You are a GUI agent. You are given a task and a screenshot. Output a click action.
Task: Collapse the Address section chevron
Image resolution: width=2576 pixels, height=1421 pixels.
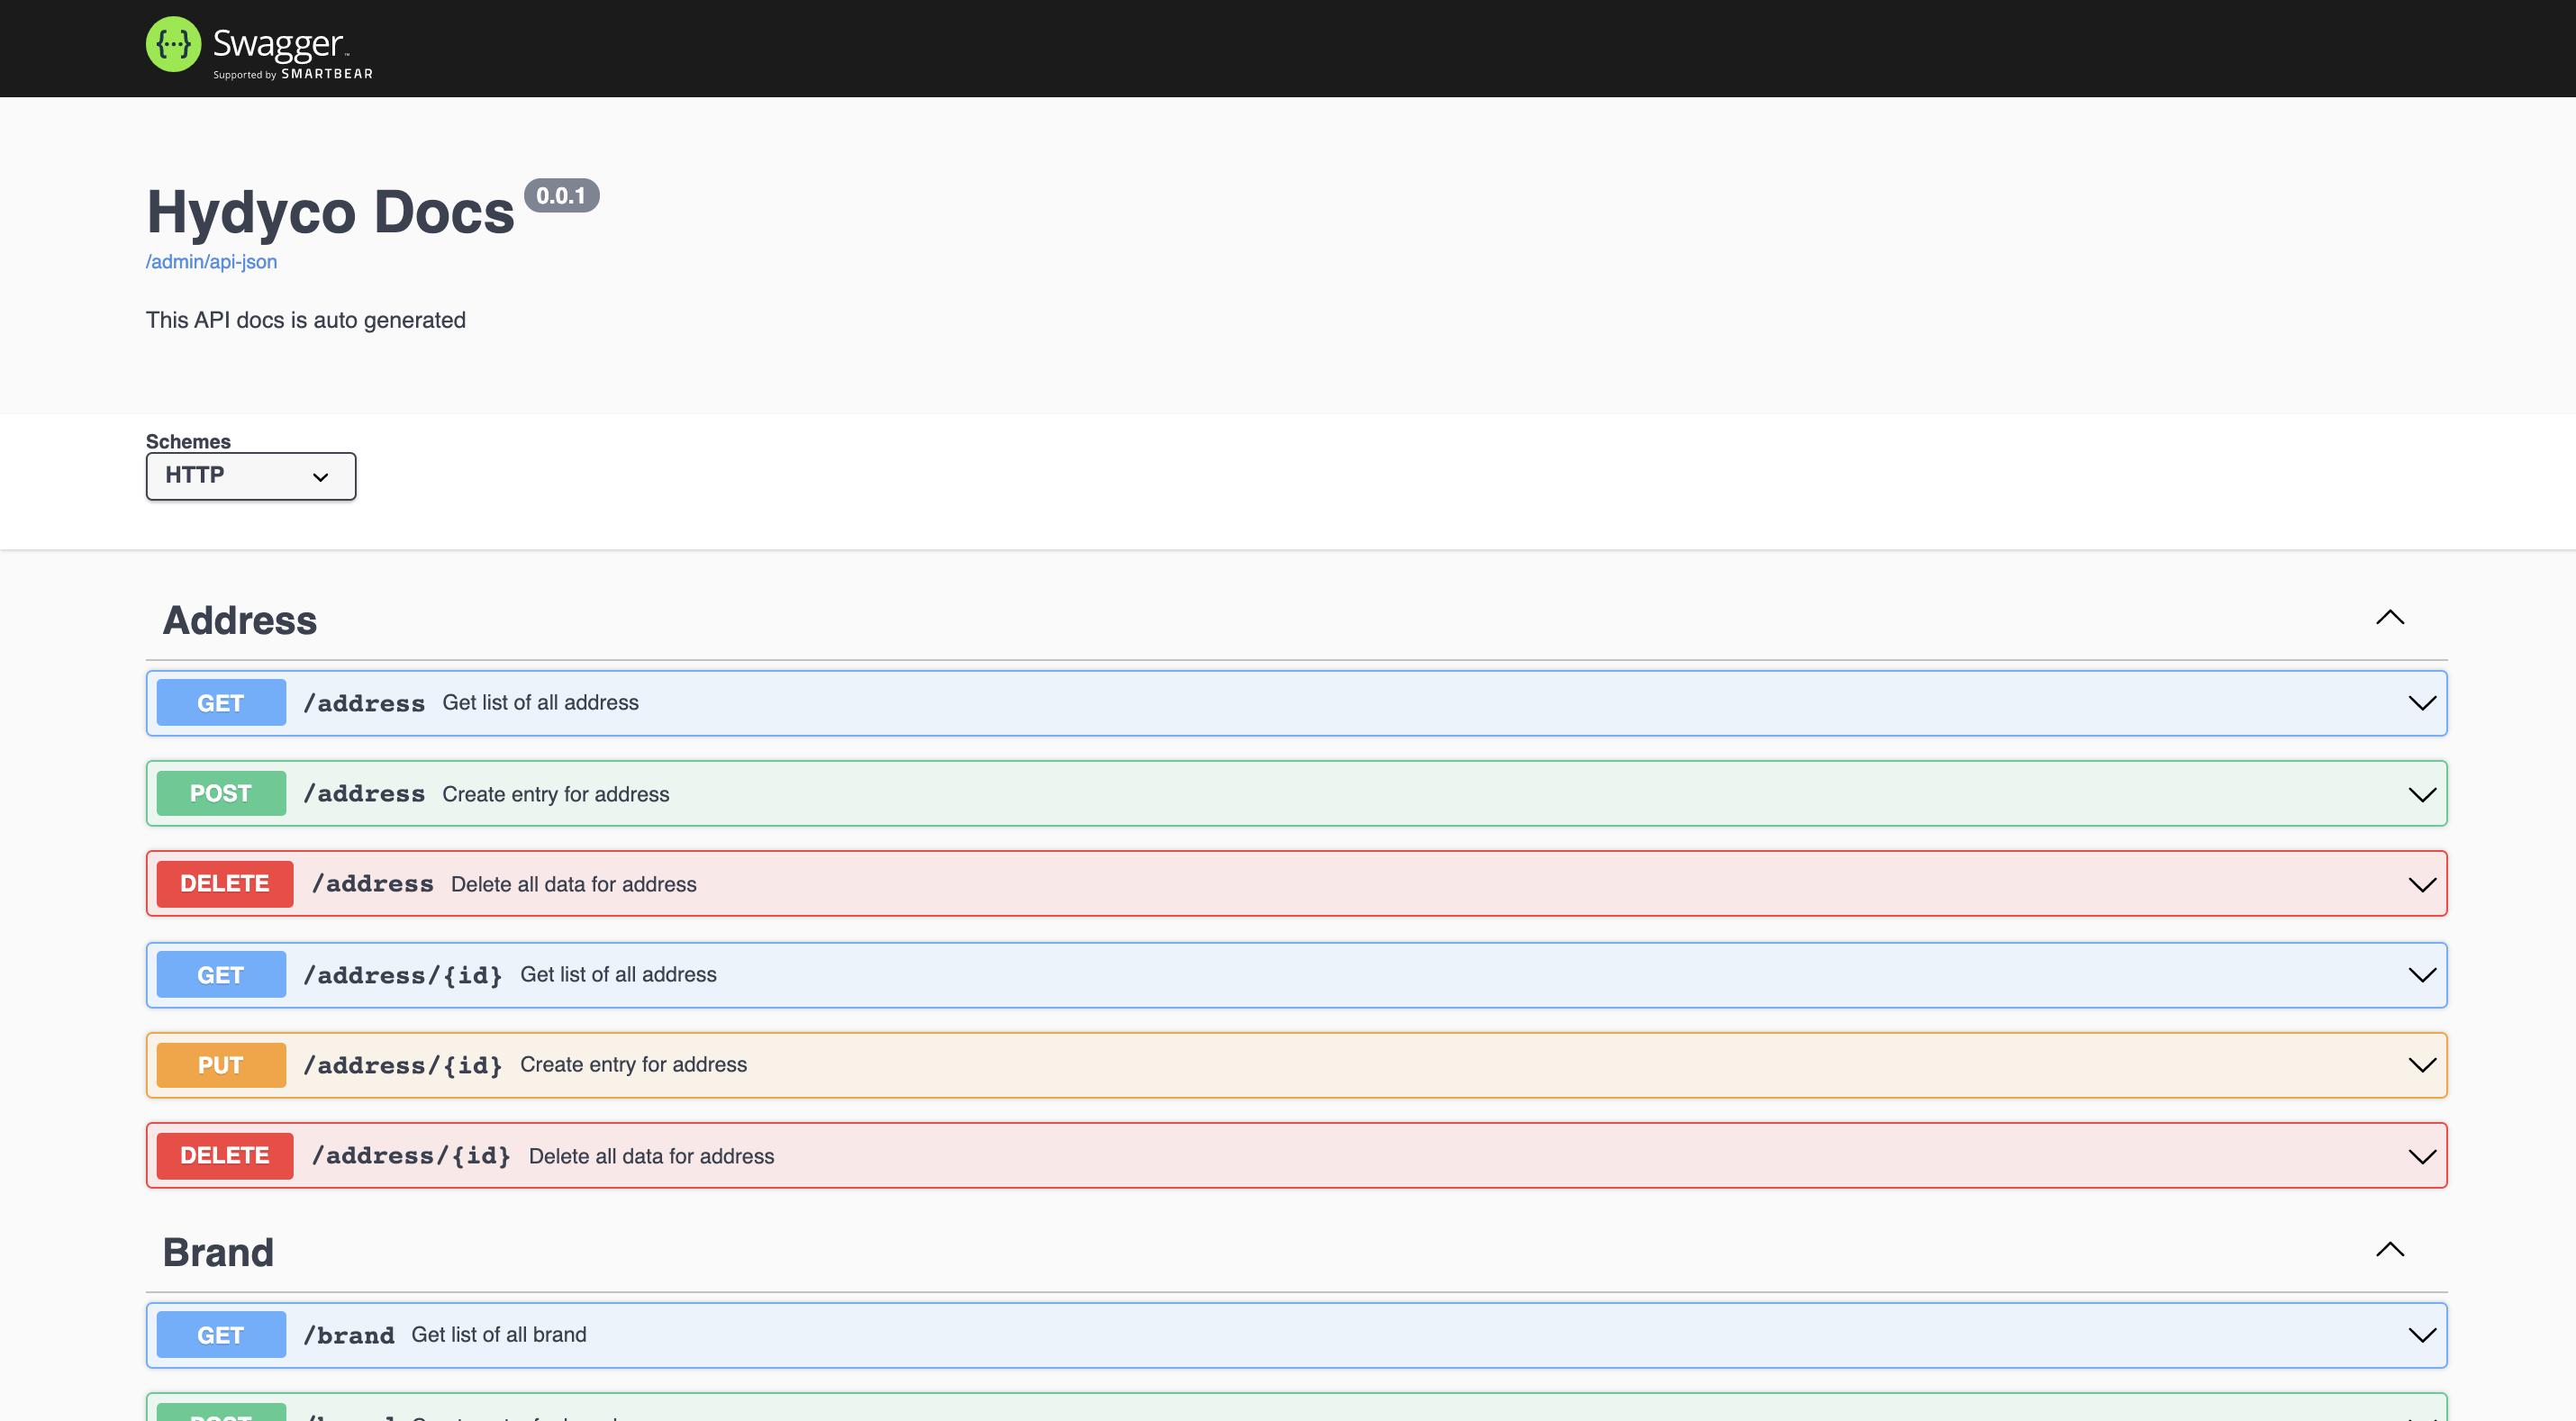[x=2389, y=618]
